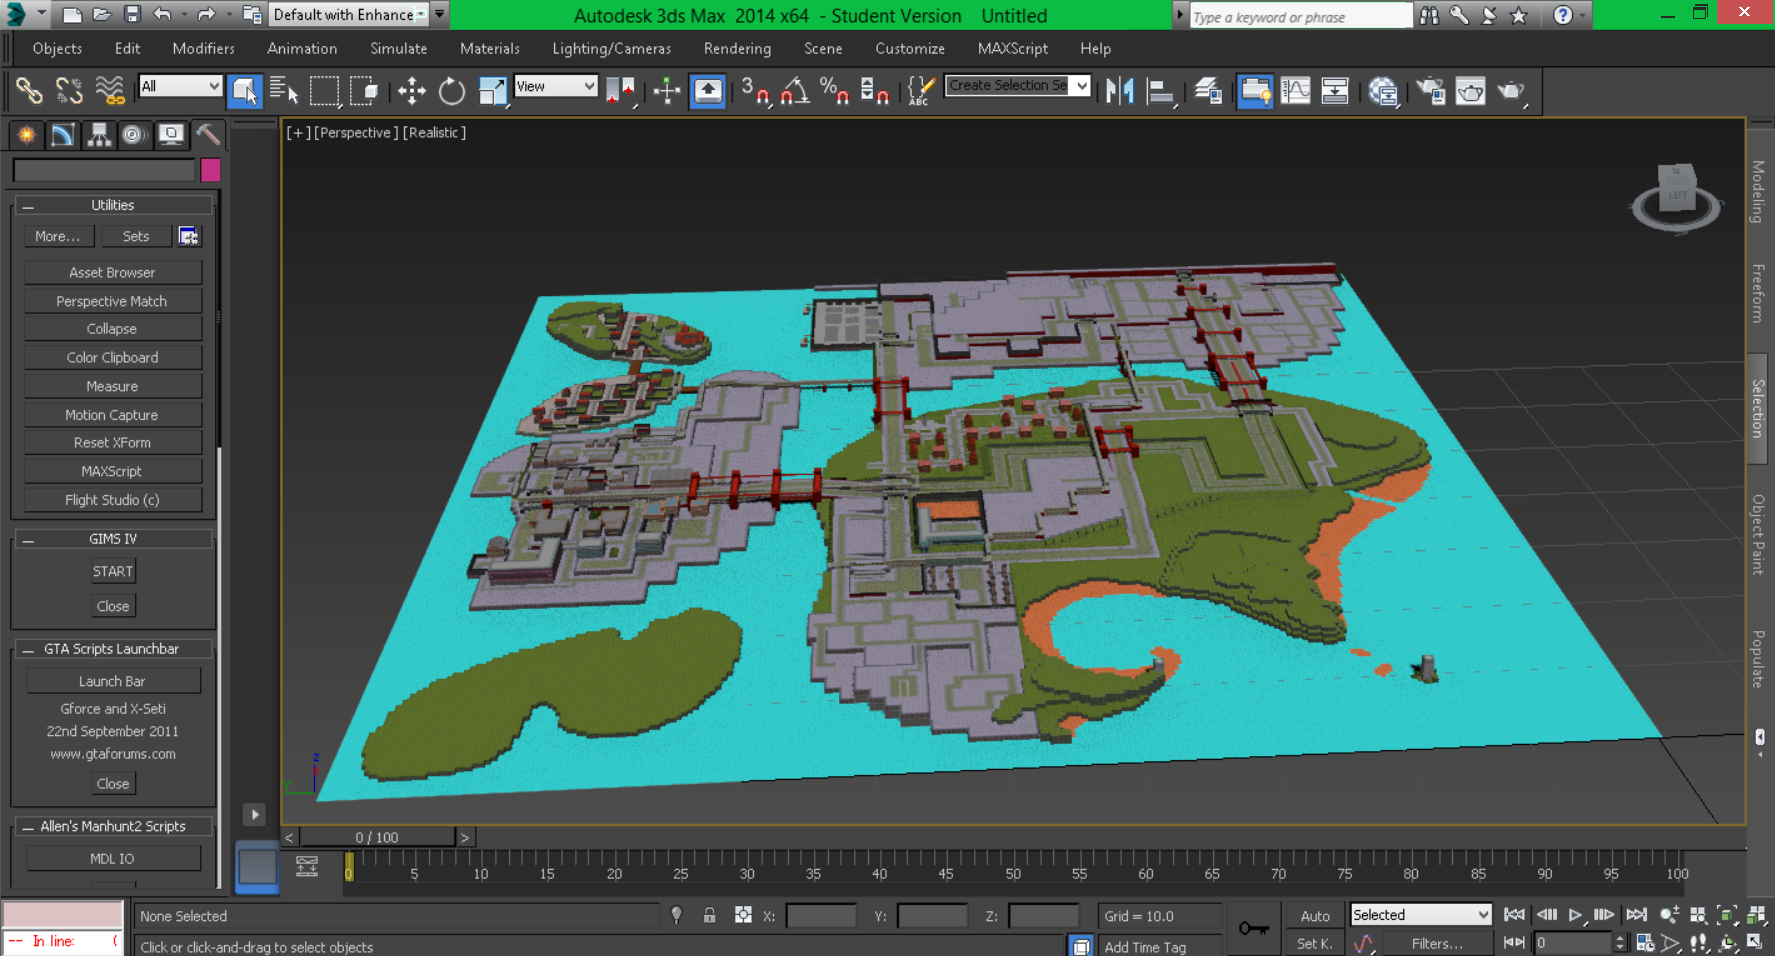Toggle Keyboard Shortcut Override button

click(708, 91)
